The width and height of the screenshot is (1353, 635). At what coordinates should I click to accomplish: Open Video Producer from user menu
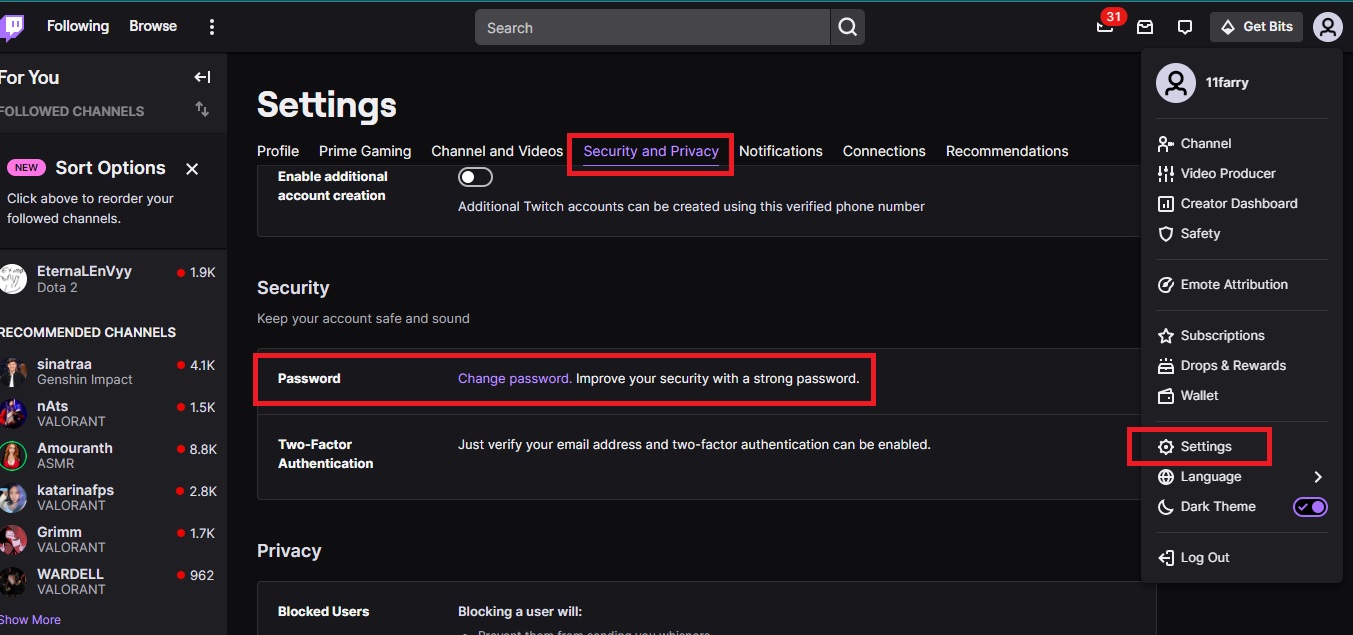[x=1242, y=174]
